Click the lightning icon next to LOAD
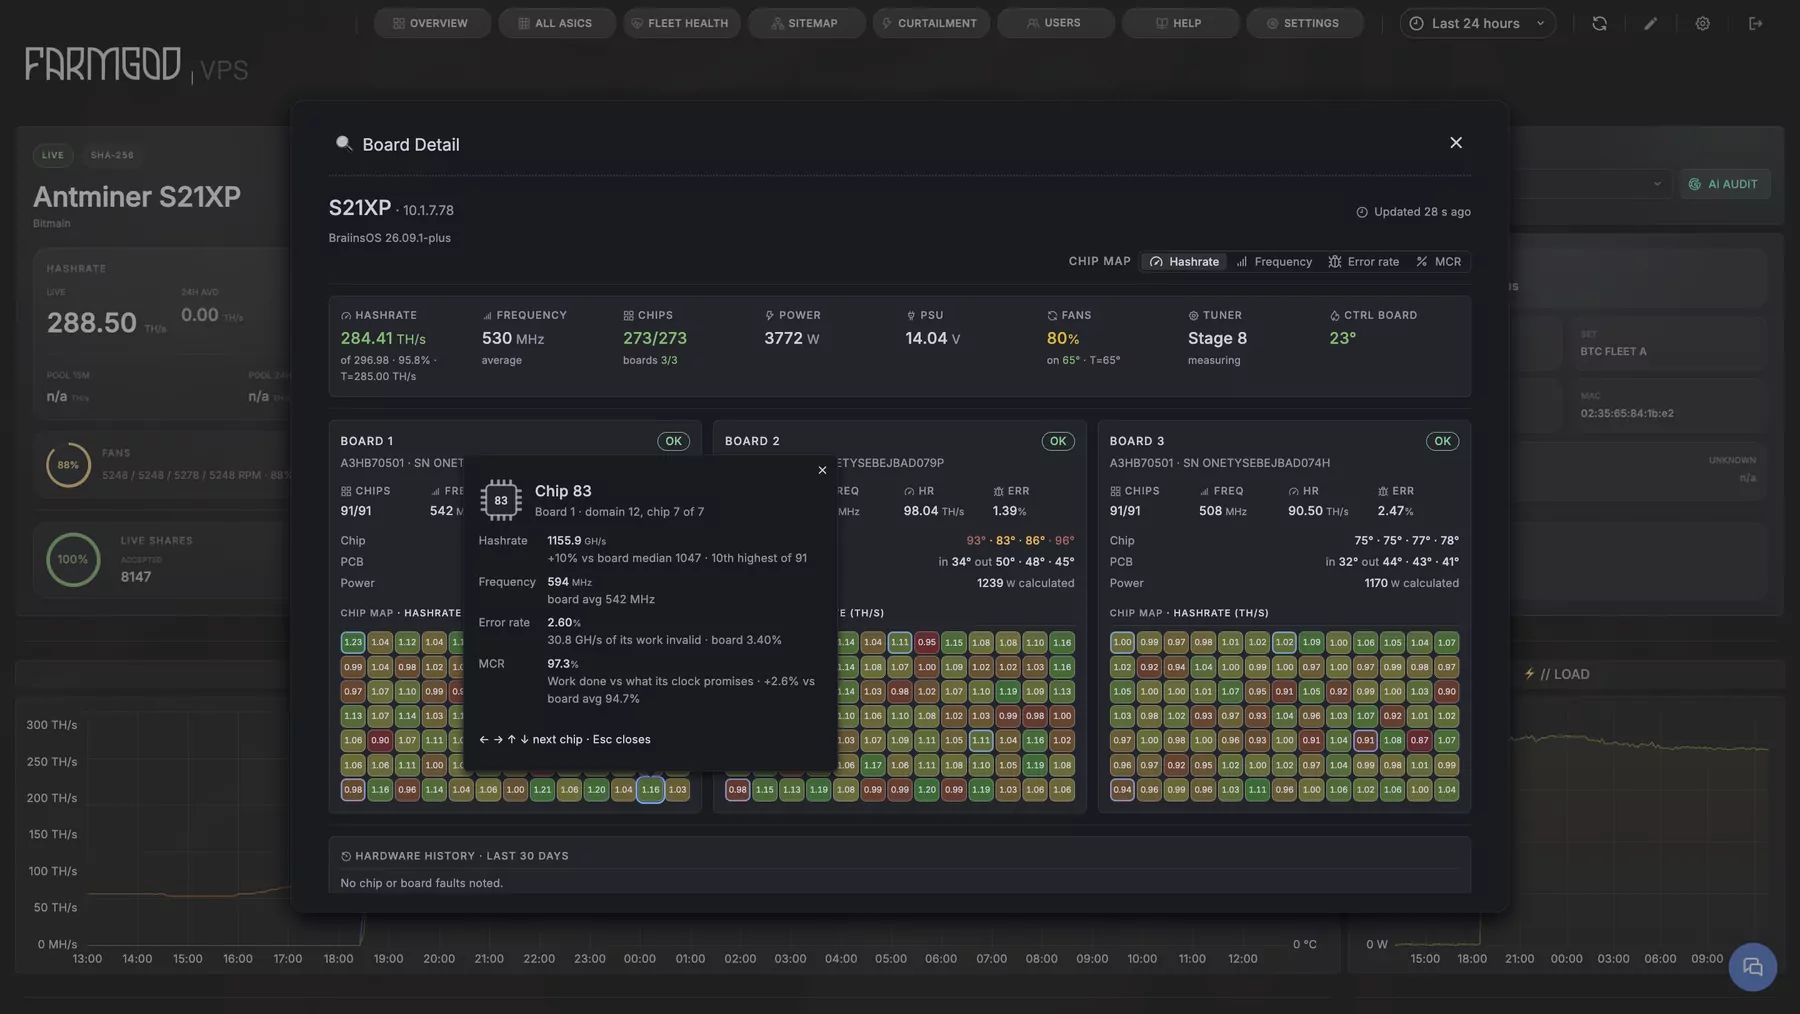Viewport: 1800px width, 1014px height. pos(1529,674)
